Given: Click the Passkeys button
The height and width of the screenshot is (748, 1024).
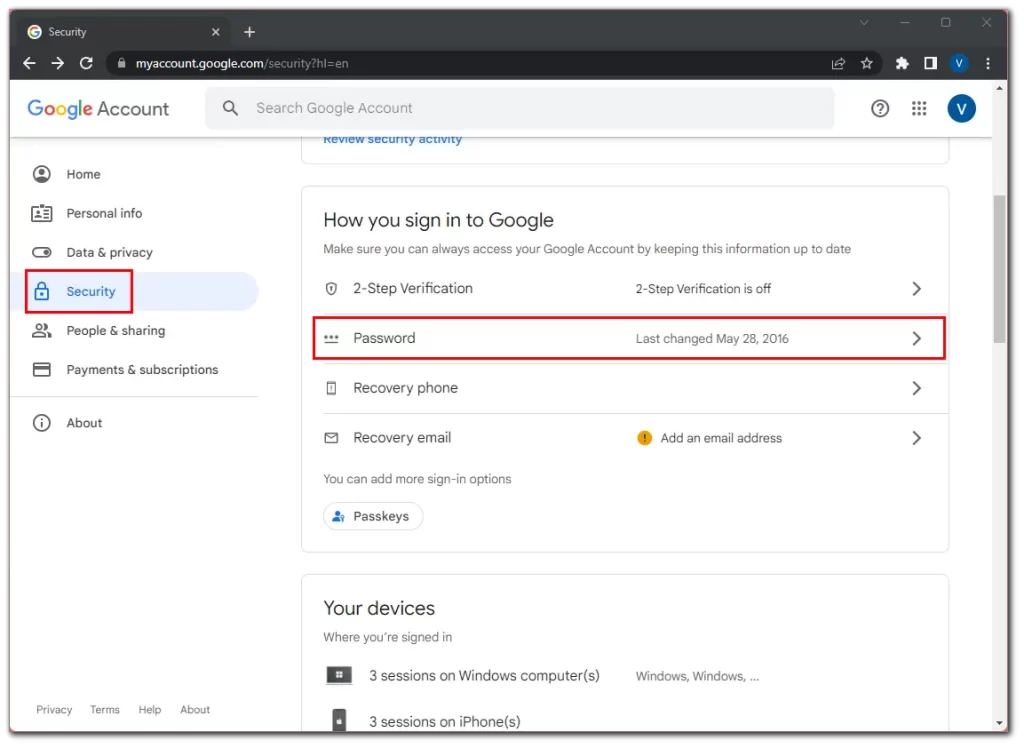Looking at the screenshot, I should coord(373,517).
